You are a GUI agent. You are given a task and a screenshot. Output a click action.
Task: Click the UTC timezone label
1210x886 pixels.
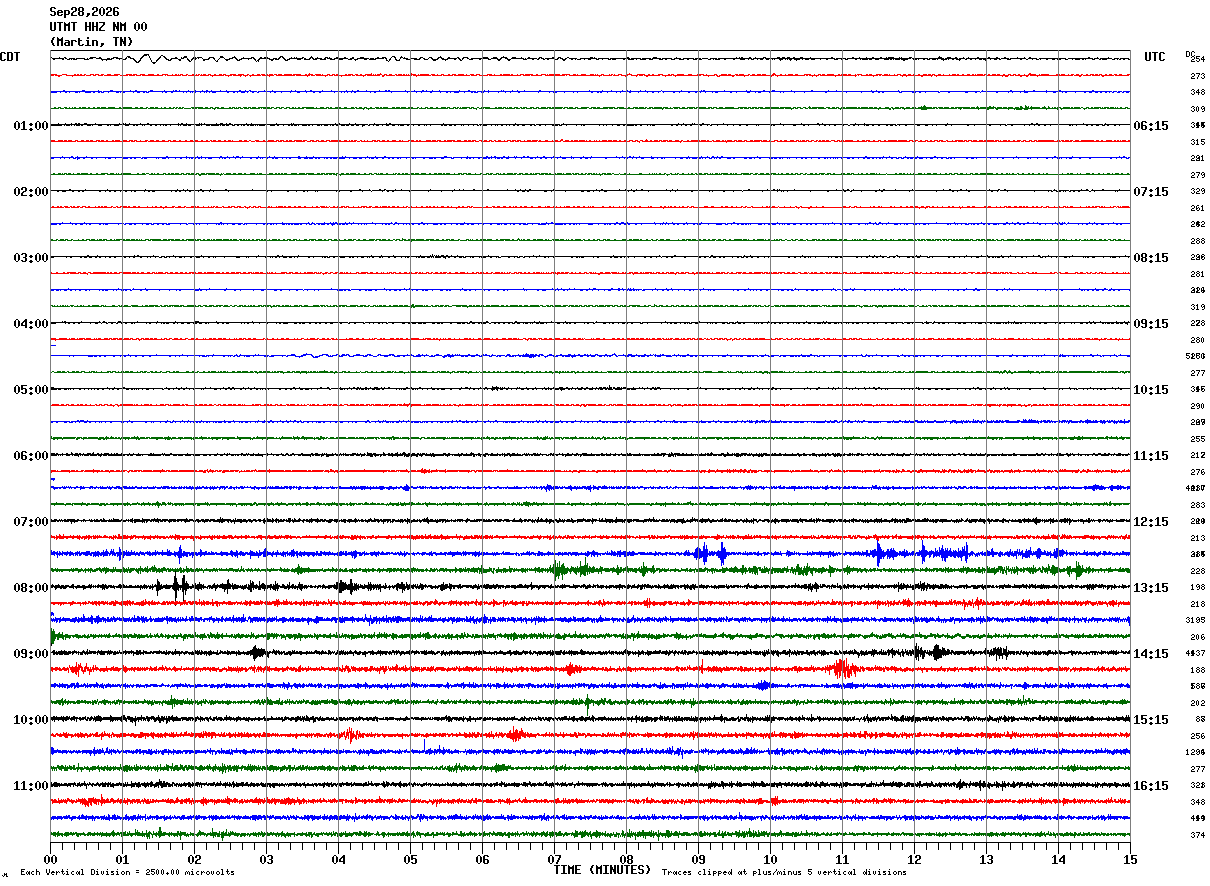click(1155, 57)
